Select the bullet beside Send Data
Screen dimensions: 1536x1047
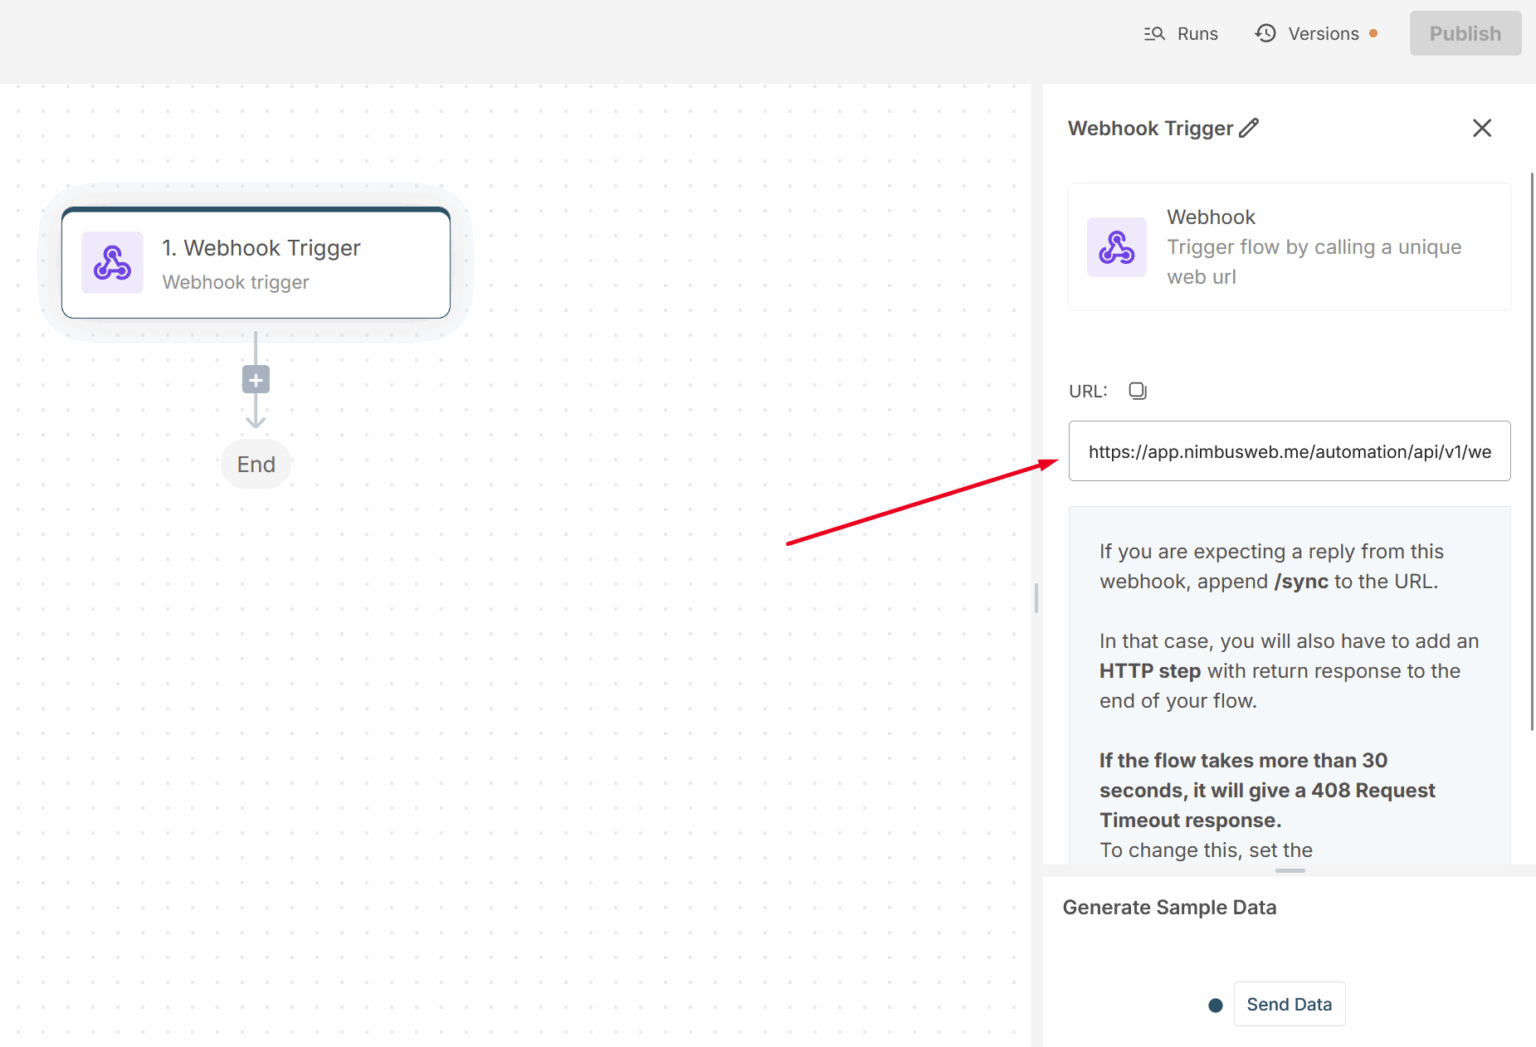(x=1215, y=1004)
